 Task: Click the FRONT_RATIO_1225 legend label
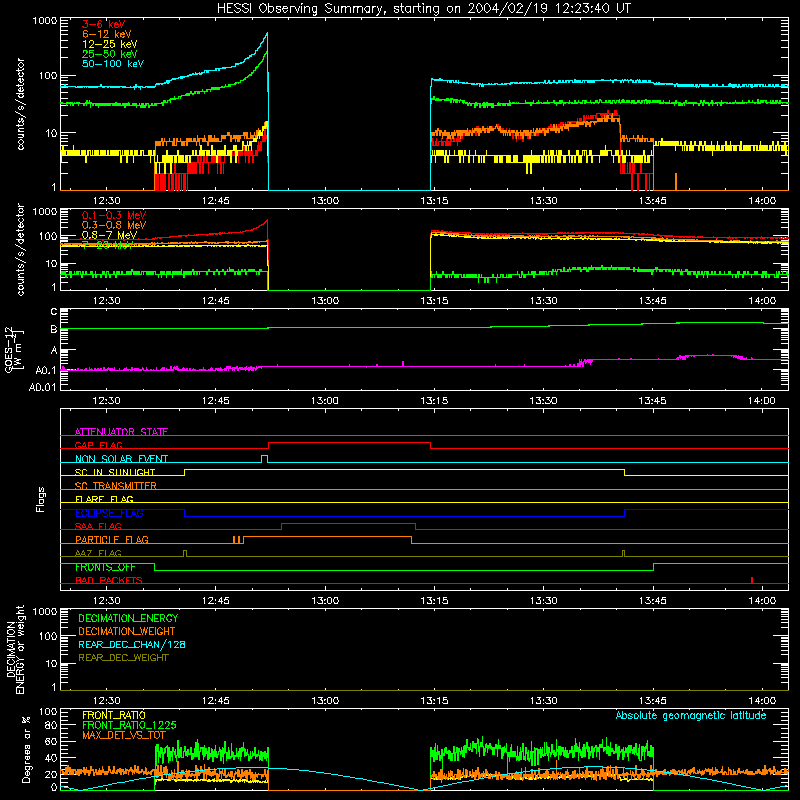[x=129, y=725]
